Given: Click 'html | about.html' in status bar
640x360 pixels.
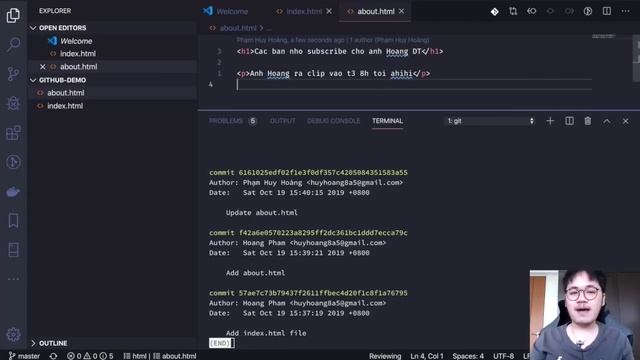Looking at the screenshot, I should click(160, 356).
